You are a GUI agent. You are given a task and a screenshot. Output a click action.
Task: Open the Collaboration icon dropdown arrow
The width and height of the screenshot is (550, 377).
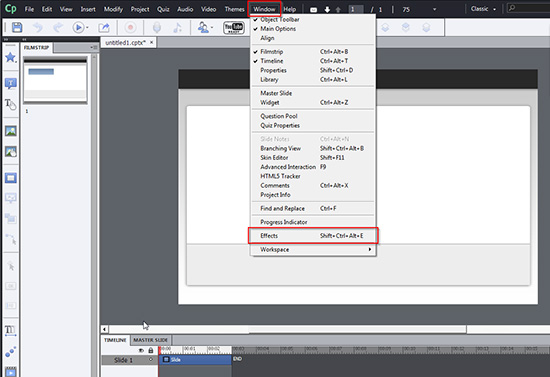click(212, 27)
